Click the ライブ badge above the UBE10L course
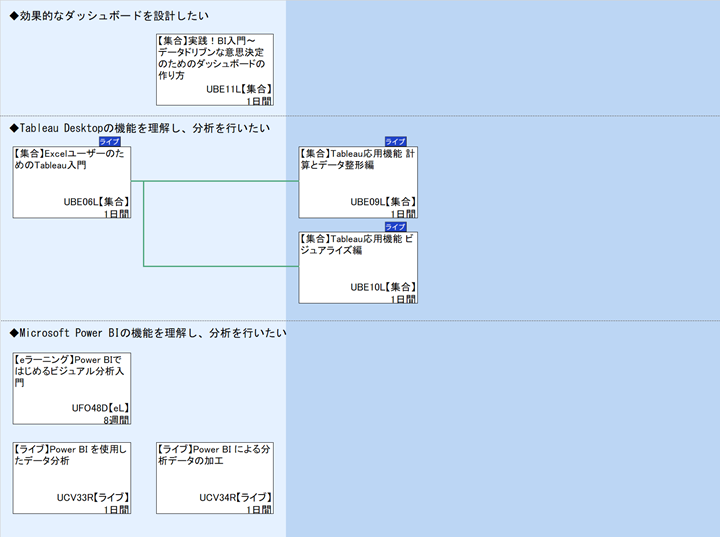This screenshot has width=720, height=537. [x=395, y=227]
